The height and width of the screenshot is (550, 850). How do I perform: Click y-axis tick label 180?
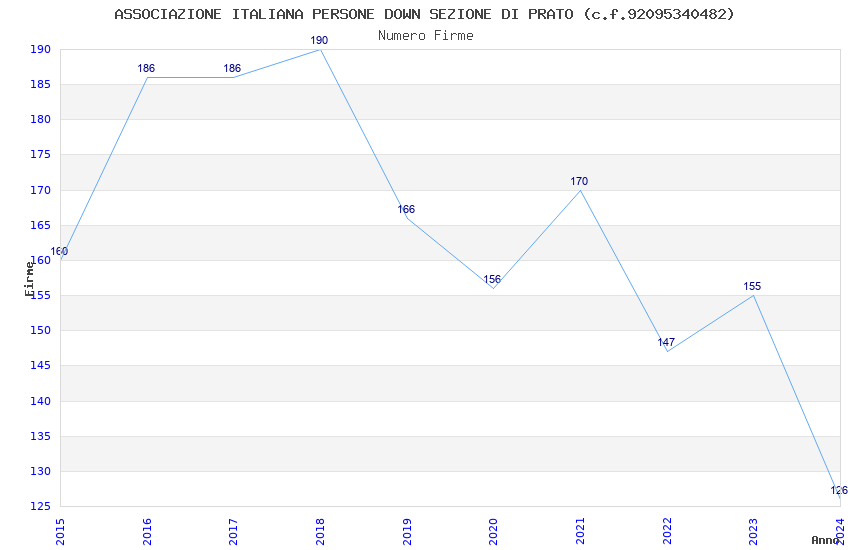(x=40, y=119)
